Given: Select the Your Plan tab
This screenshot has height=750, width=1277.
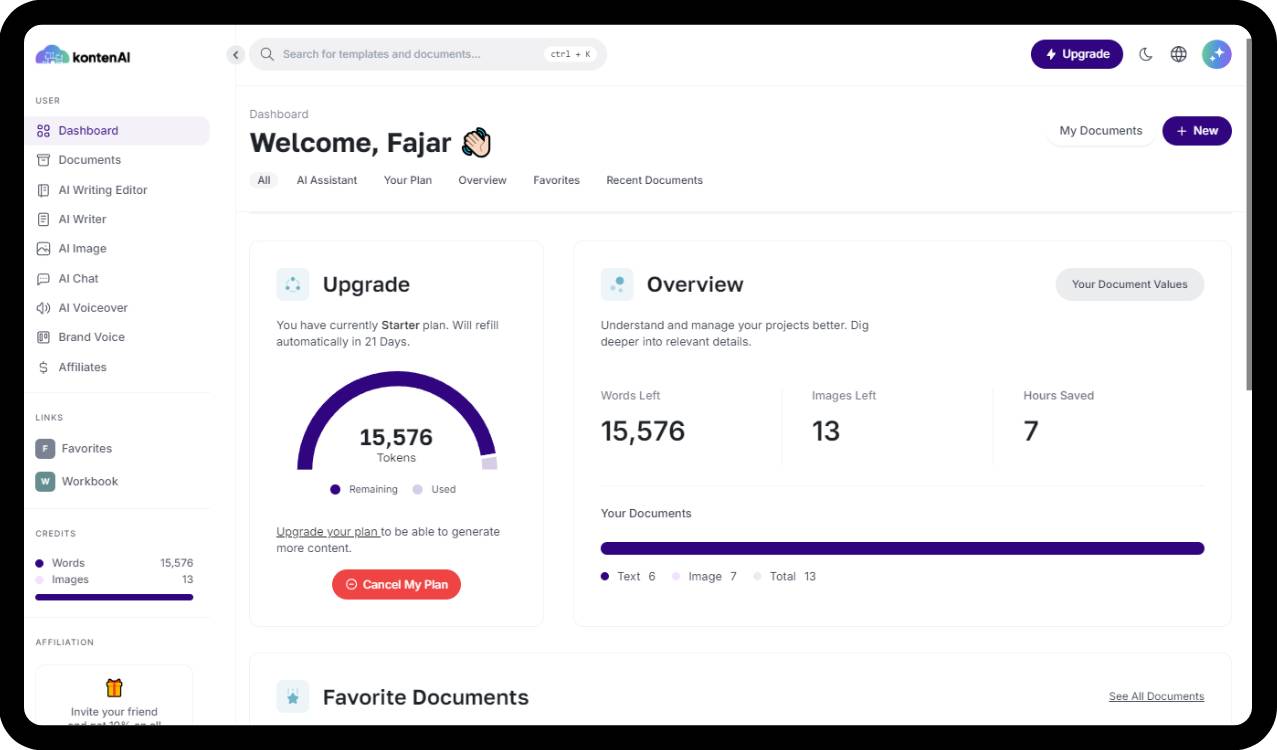Looking at the screenshot, I should [408, 180].
